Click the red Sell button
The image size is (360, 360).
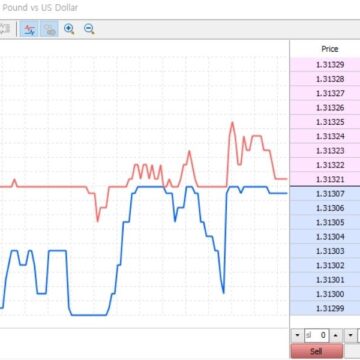coord(317,351)
